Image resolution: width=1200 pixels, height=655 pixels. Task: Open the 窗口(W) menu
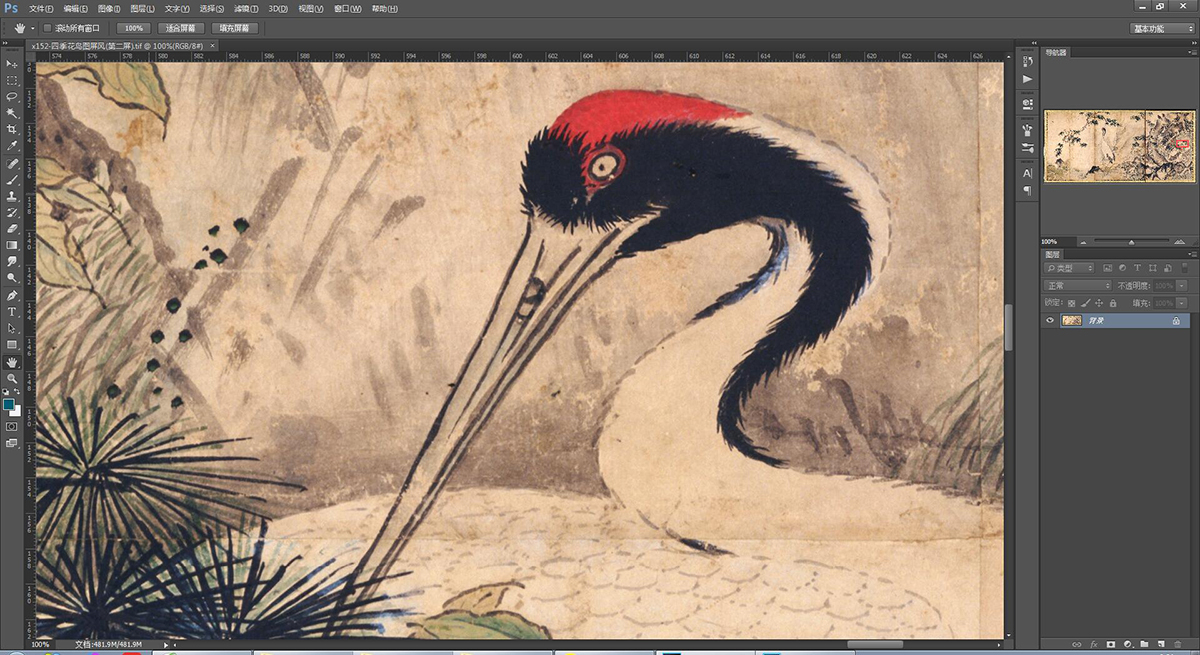[x=349, y=8]
